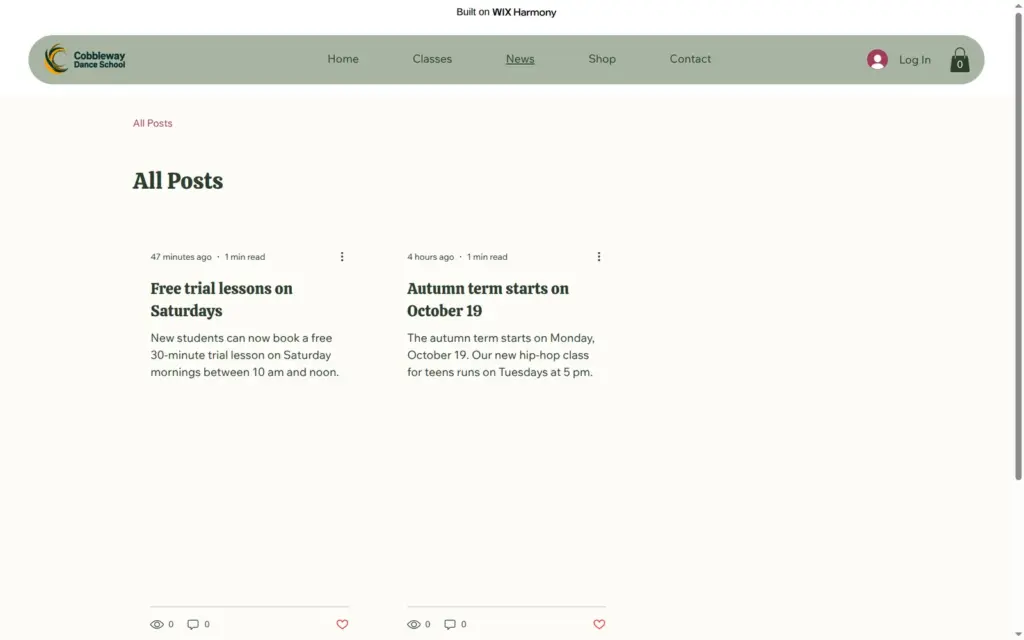Click the Log In button
This screenshot has width=1024, height=640.
[x=914, y=59]
